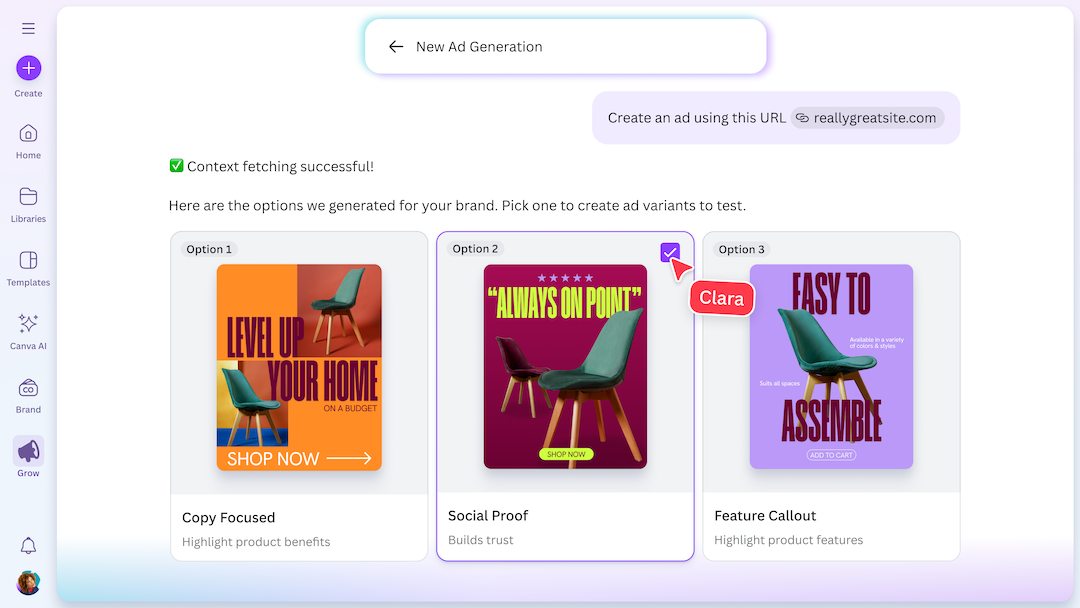Image resolution: width=1080 pixels, height=608 pixels.
Task: Choose the Copy Focused card label
Action: tap(228, 518)
